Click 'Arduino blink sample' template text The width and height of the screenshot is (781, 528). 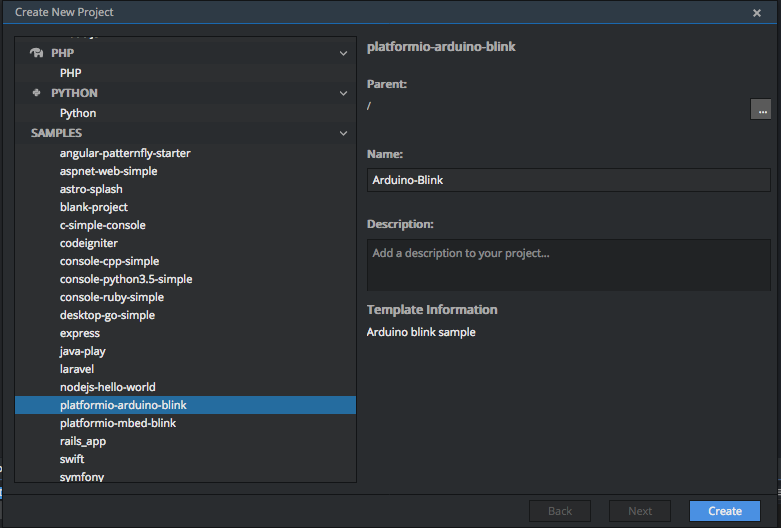pos(421,332)
